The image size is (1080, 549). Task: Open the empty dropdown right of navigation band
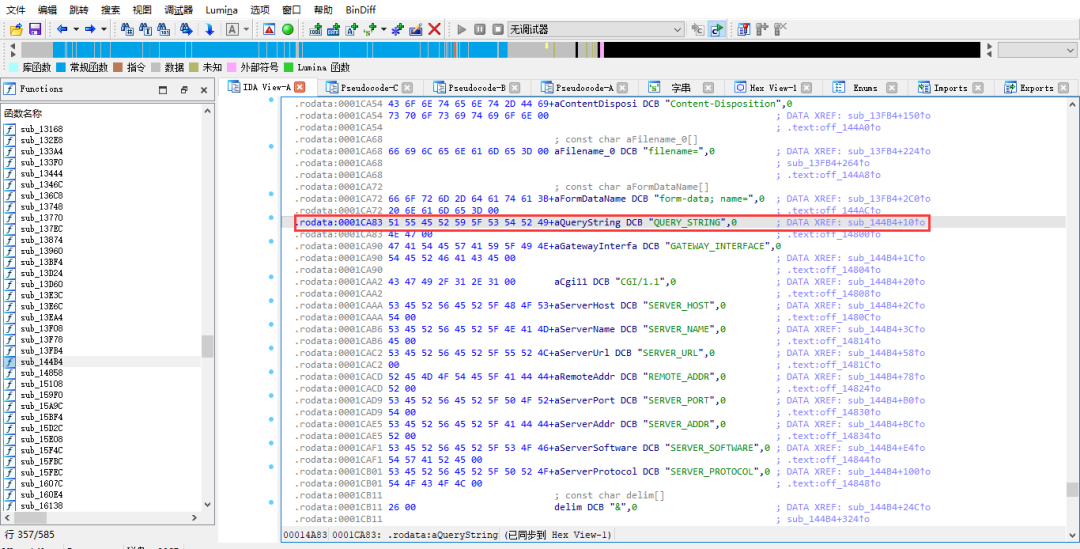pos(1039,50)
